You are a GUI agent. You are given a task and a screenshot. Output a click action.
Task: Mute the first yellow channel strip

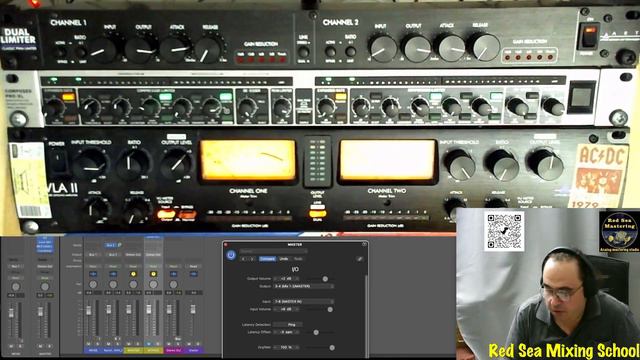pos(129,344)
